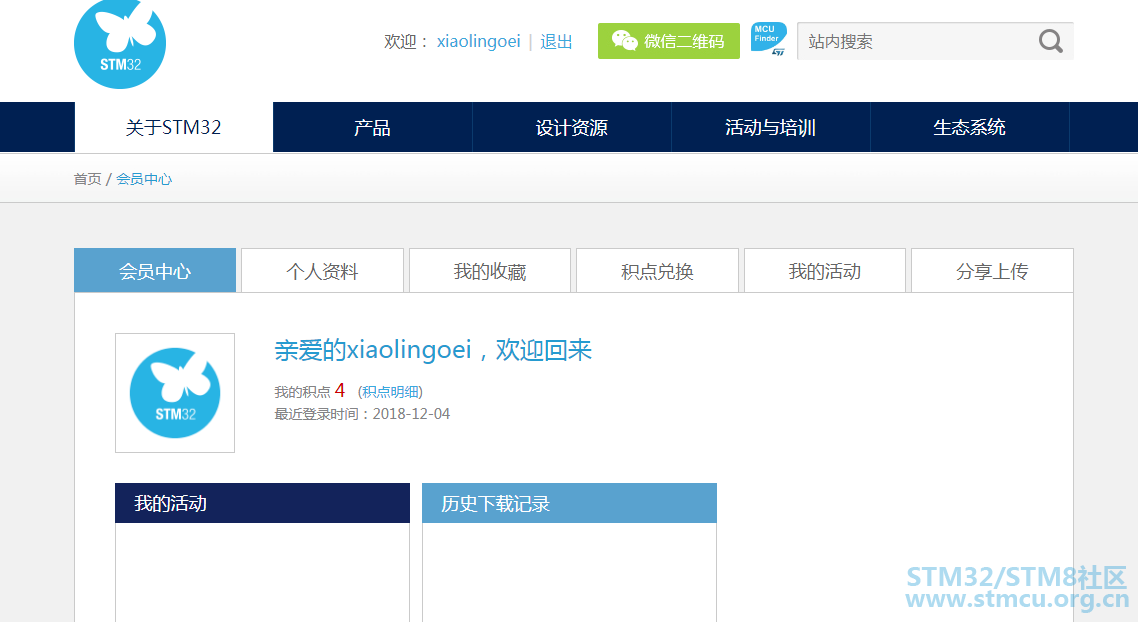The height and width of the screenshot is (622, 1138).
Task: Select the 会员中心 tab
Action: pos(155,271)
